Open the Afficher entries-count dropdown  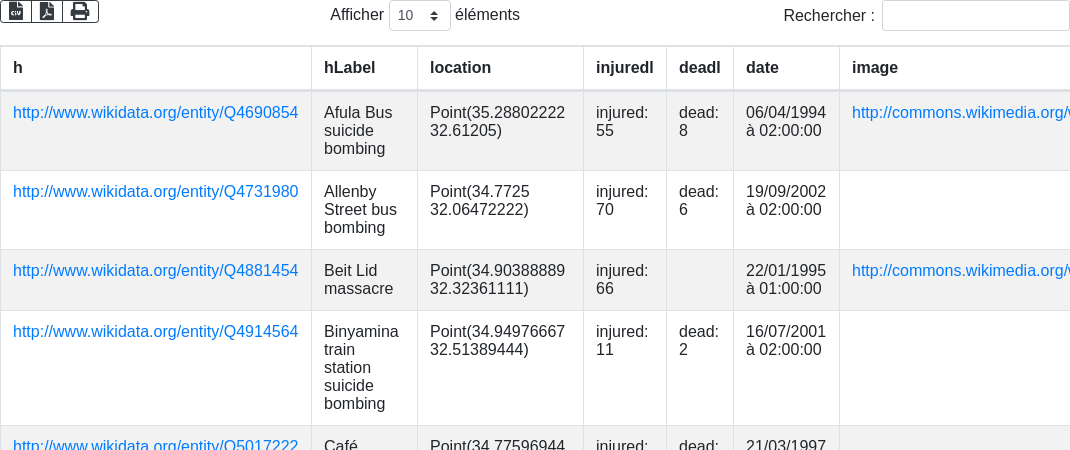(419, 16)
